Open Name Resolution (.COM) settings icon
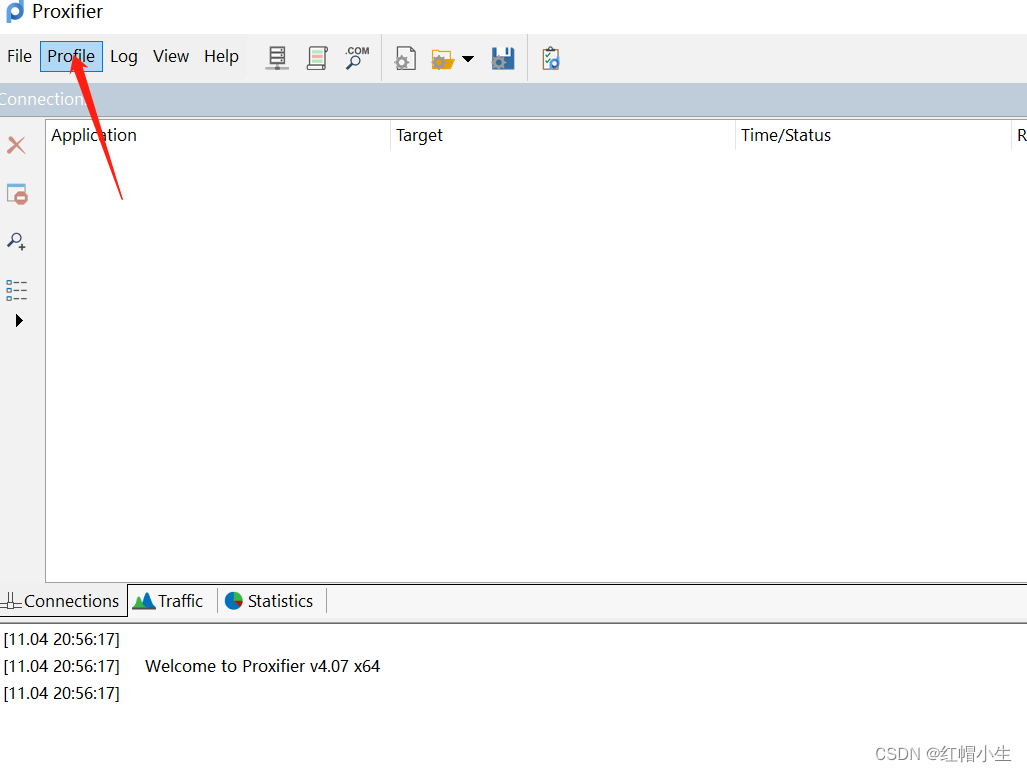This screenshot has height=772, width=1027. 357,58
